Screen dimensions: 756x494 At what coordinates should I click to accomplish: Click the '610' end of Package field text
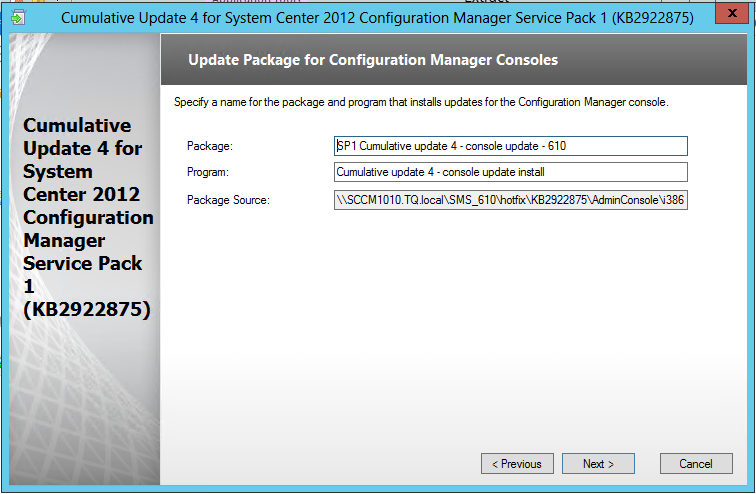tap(557, 146)
